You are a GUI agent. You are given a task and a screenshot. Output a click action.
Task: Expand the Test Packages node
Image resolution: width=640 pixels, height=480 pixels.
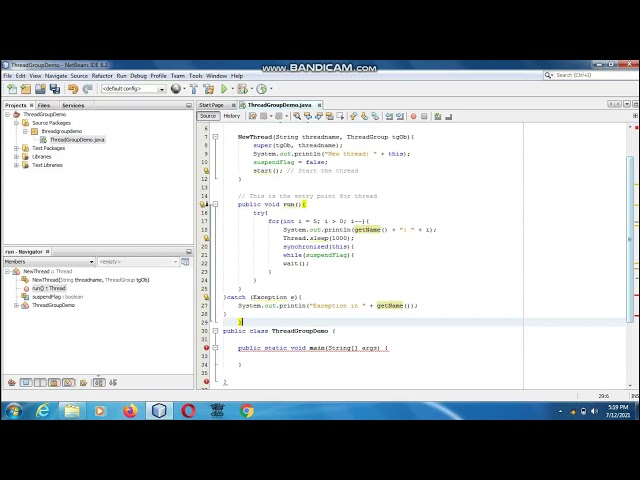click(16, 148)
